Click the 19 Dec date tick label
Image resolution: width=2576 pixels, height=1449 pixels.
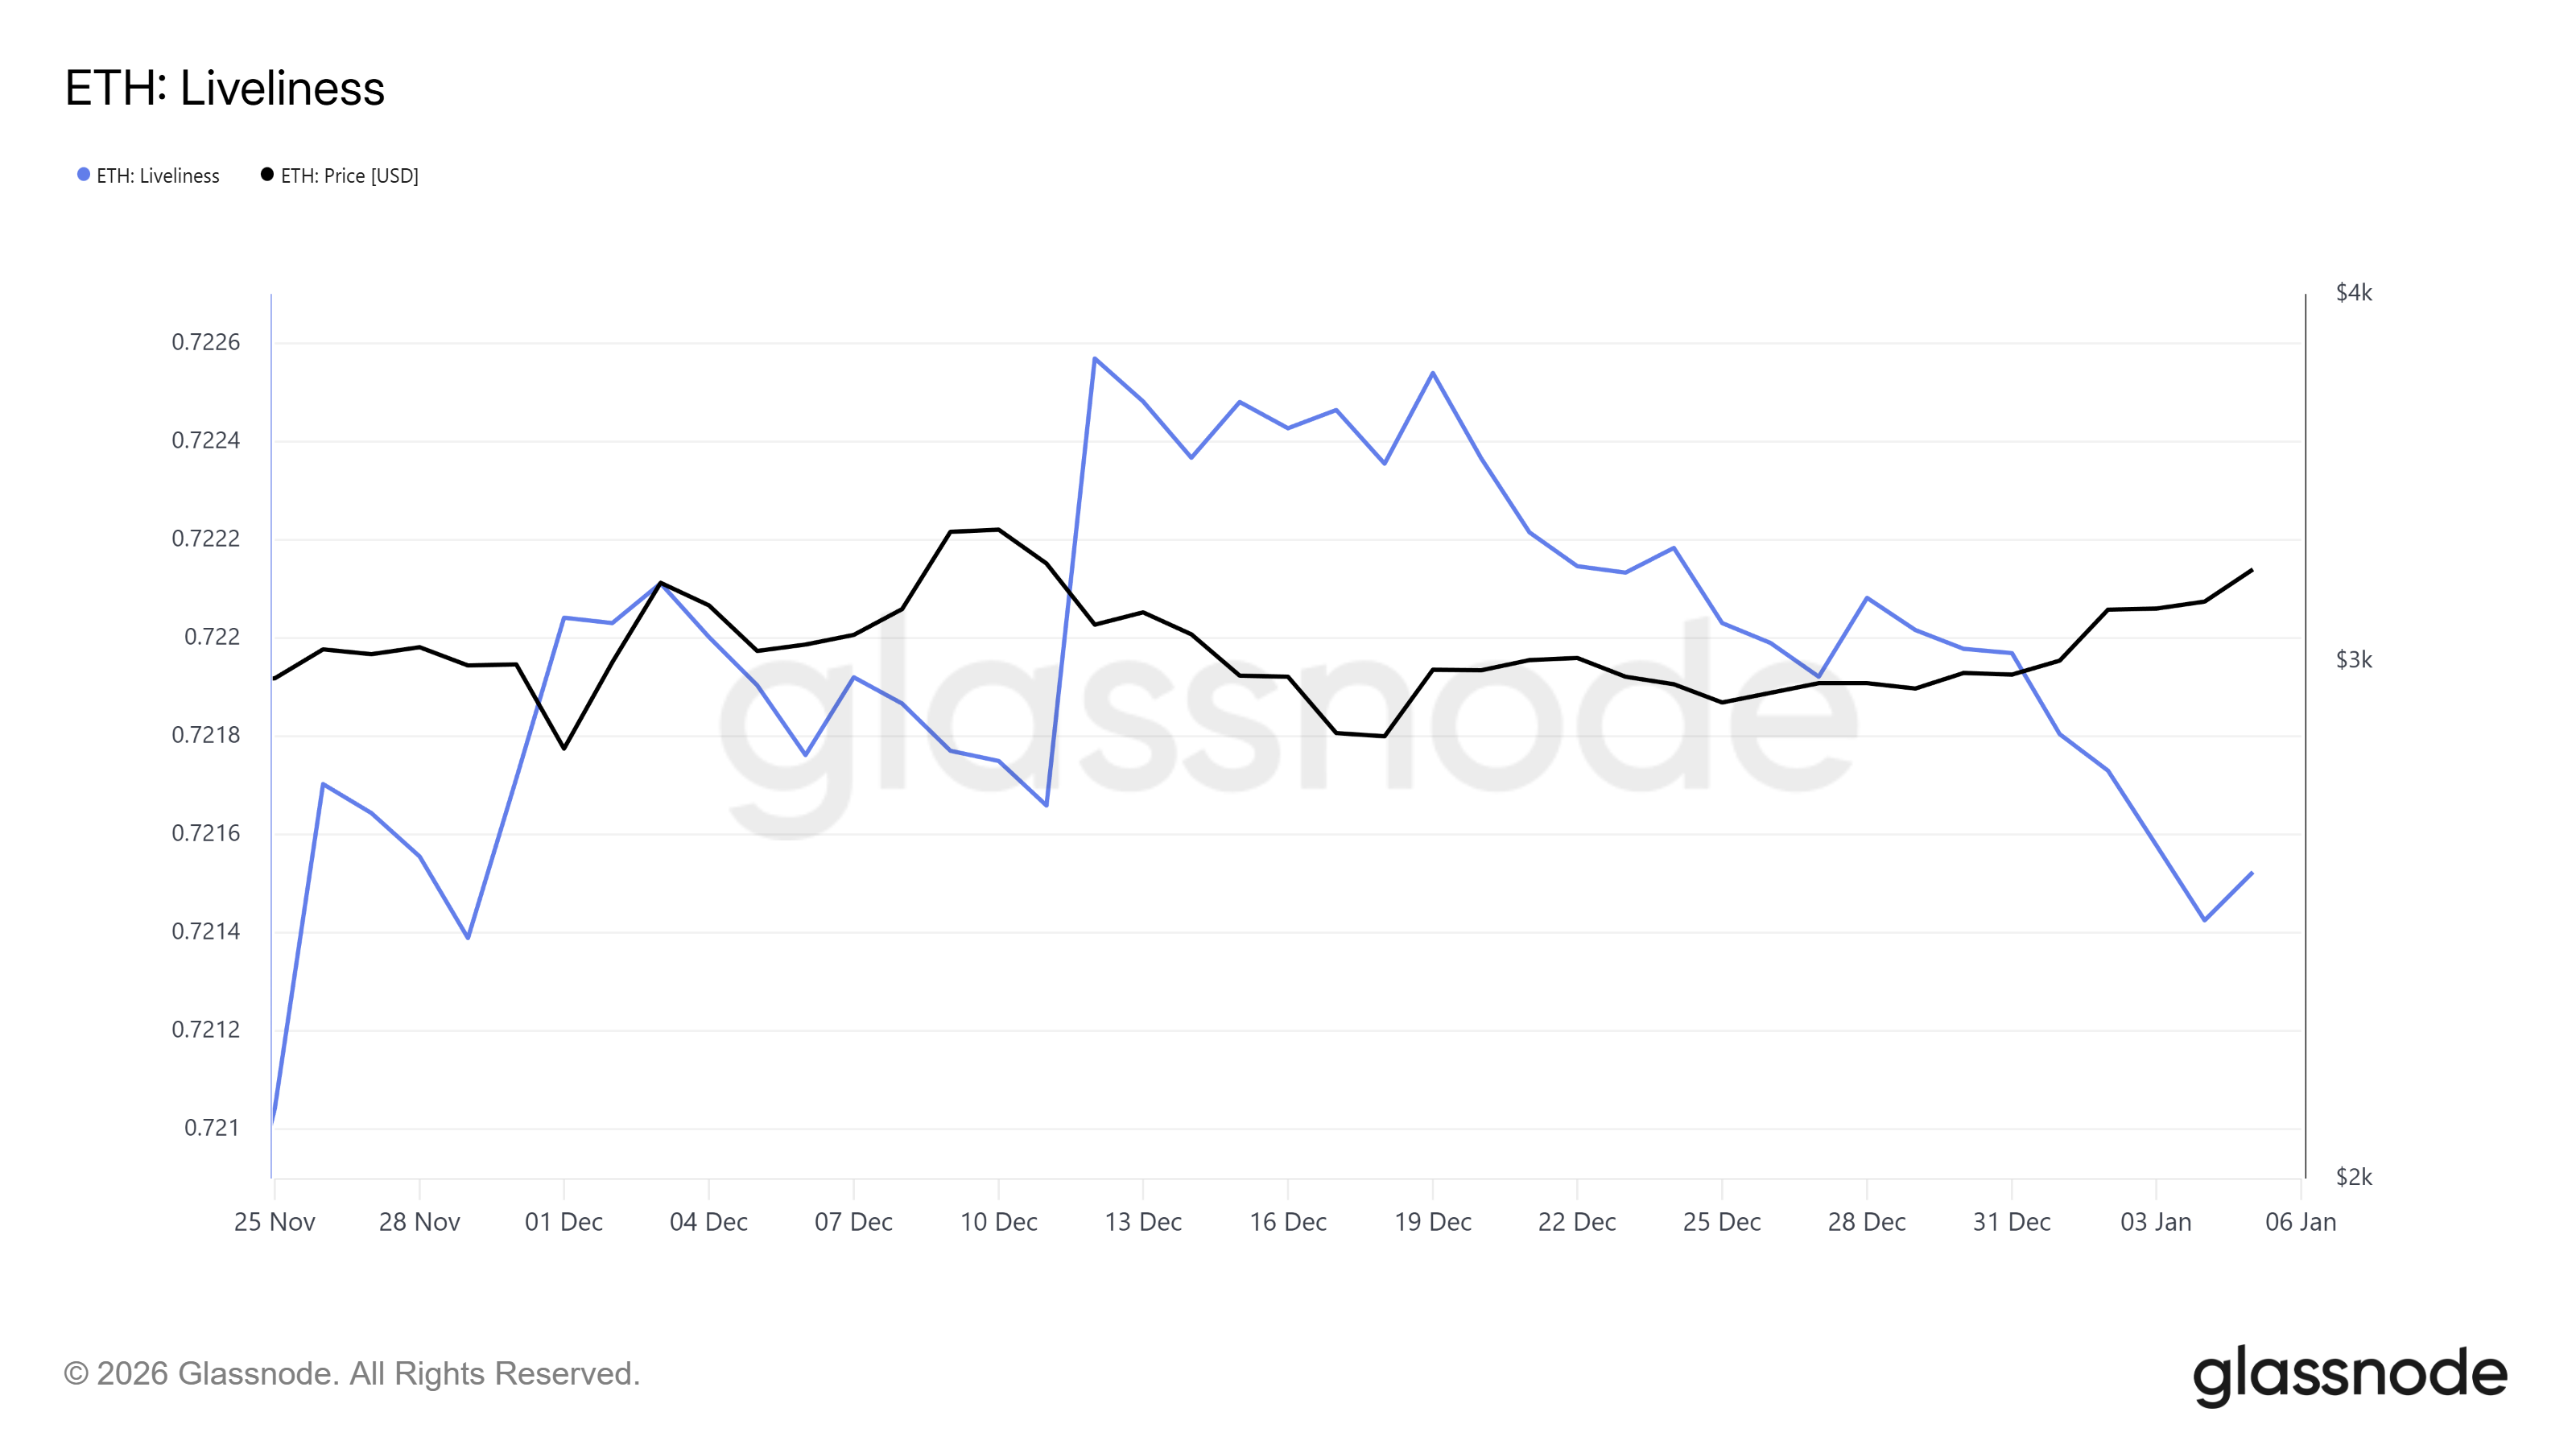pos(1432,1222)
